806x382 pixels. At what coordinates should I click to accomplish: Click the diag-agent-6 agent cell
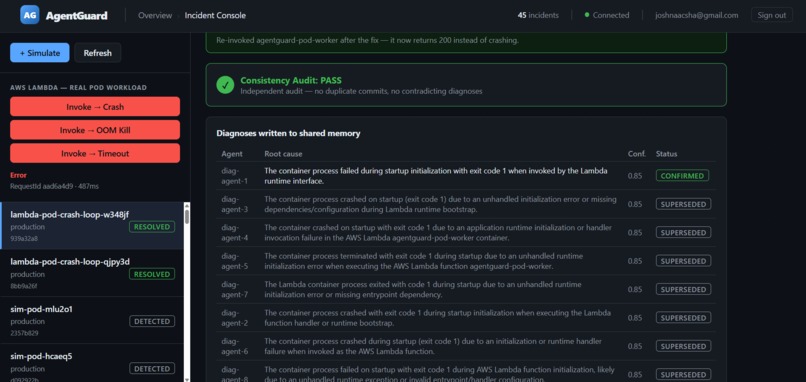[234, 347]
